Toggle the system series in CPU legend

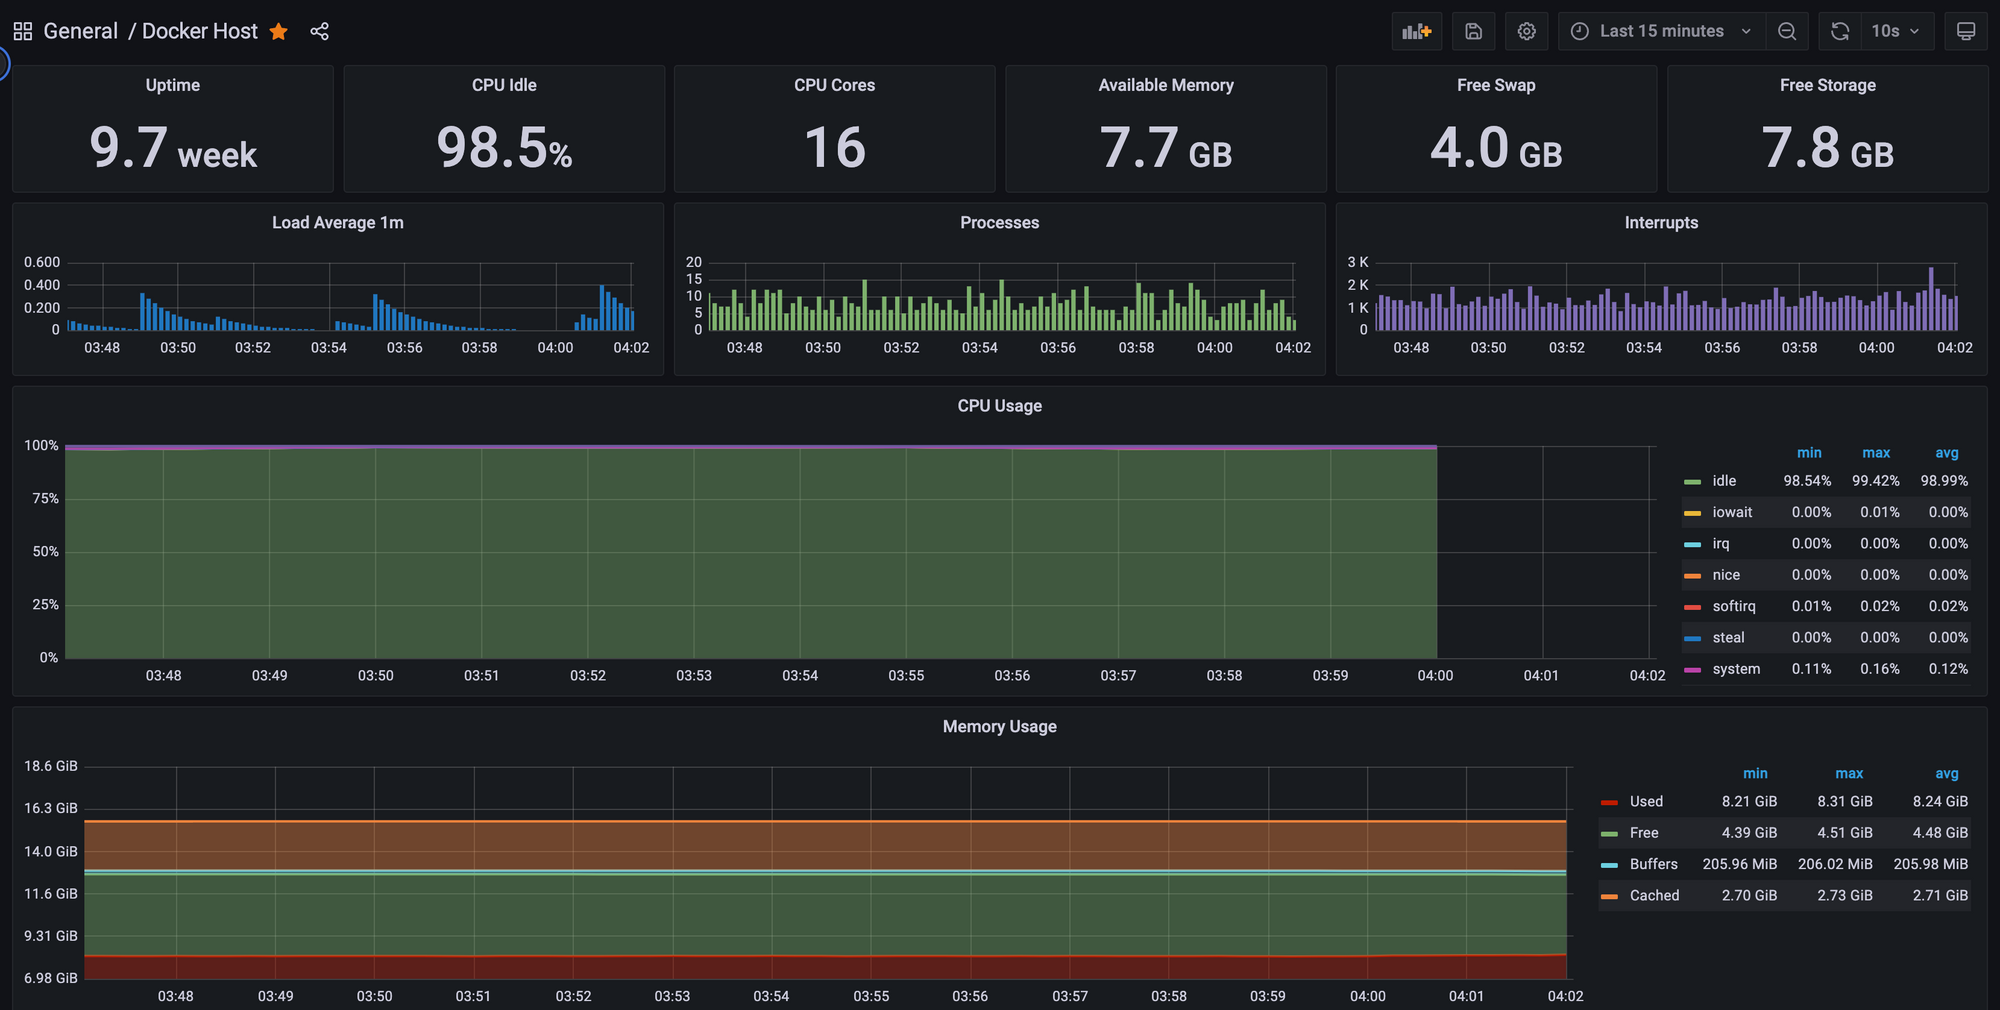(x=1736, y=669)
